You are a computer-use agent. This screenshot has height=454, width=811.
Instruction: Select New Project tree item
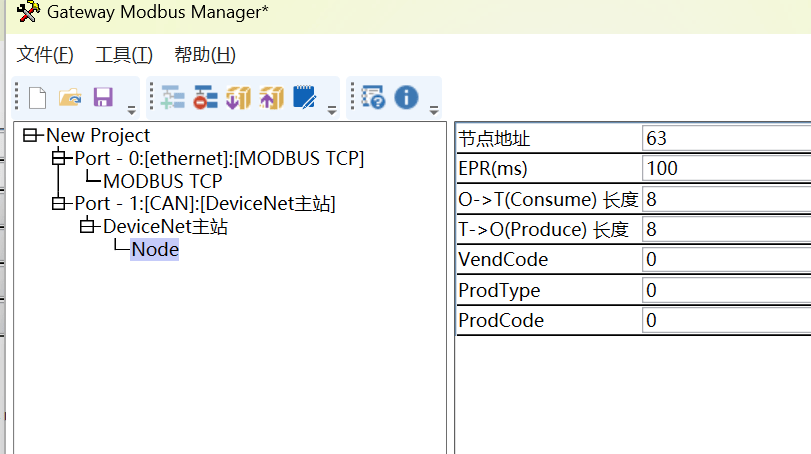click(98, 135)
